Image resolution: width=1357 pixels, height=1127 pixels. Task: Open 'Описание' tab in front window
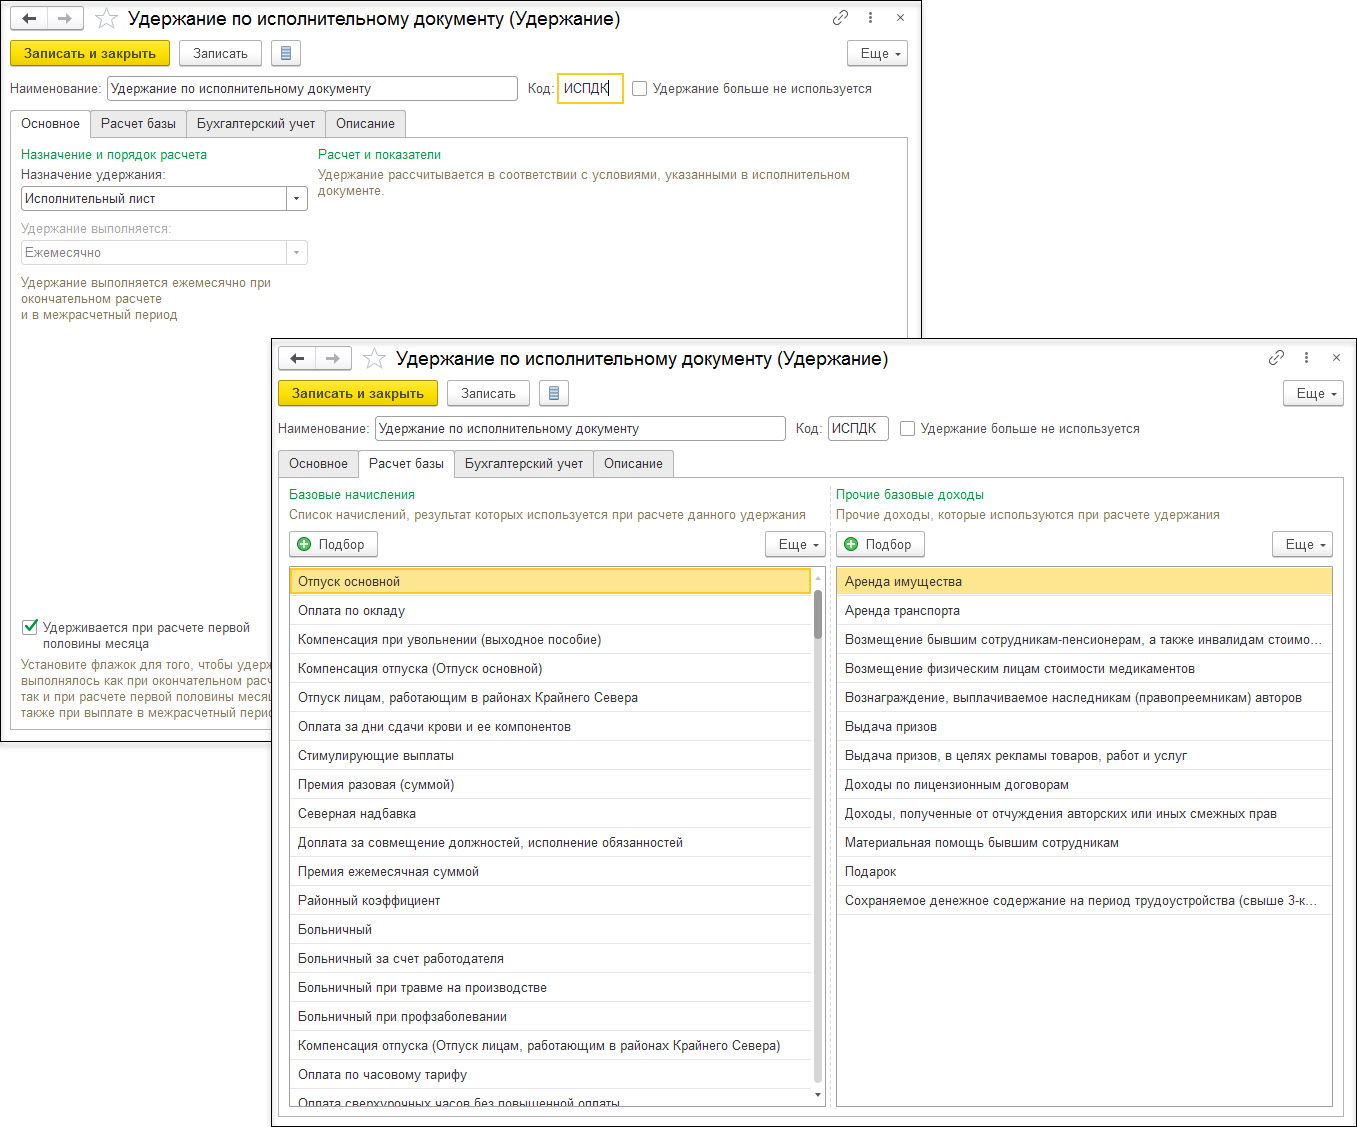point(633,464)
